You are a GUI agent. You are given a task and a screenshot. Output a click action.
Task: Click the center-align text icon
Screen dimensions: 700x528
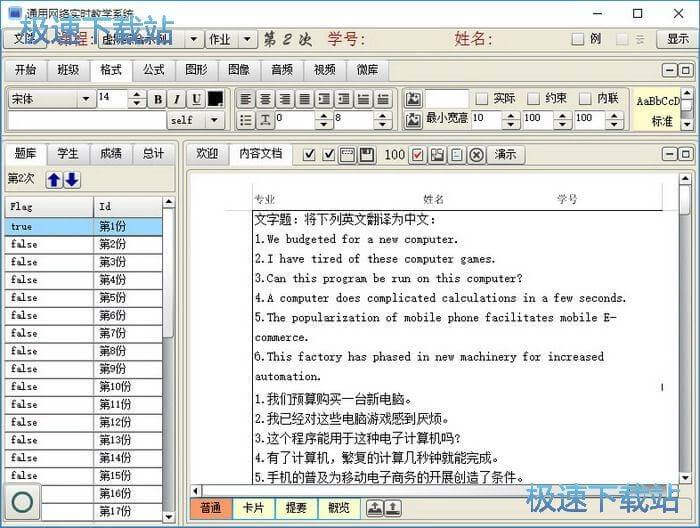coord(265,99)
